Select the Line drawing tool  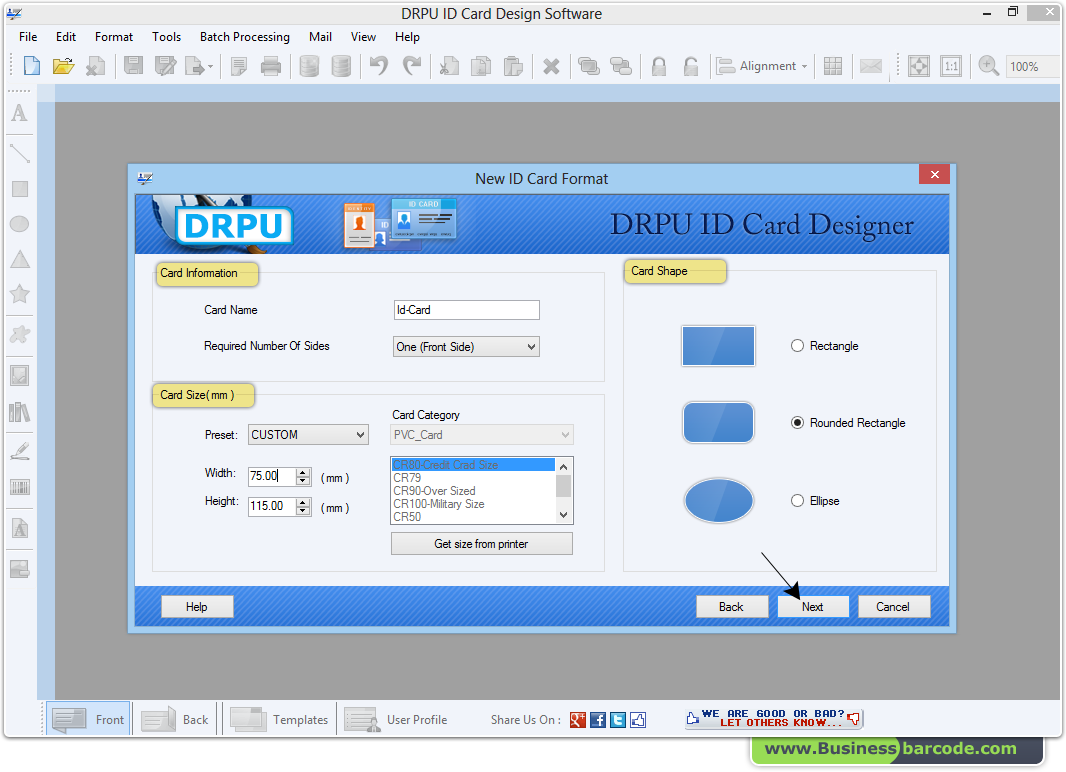point(18,153)
